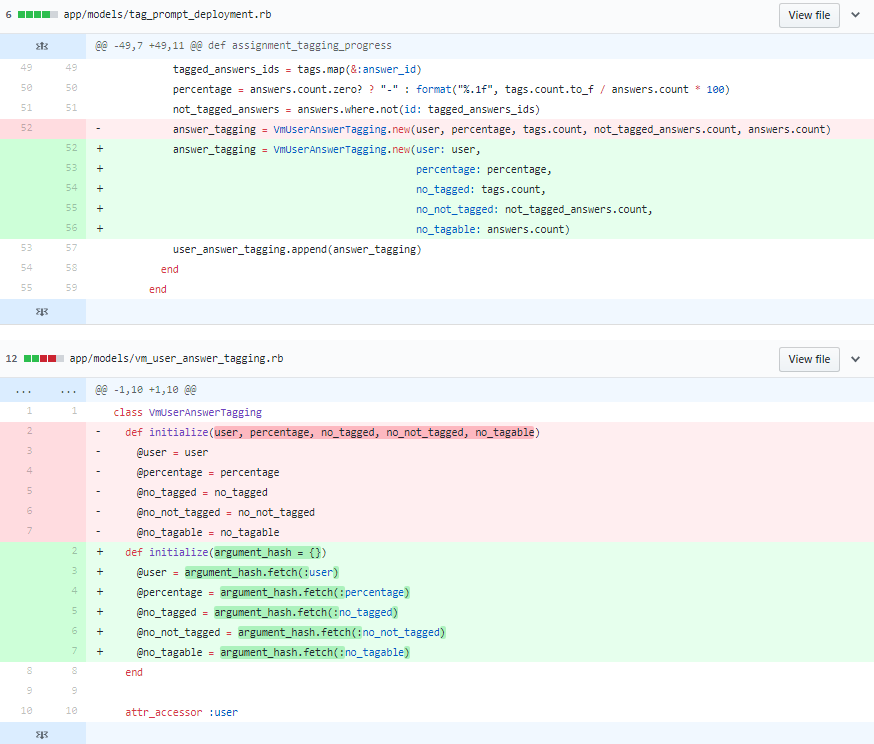Image resolution: width=874 pixels, height=744 pixels.
Task: Click 'attr_accessor :user' line
Action: pos(480,712)
